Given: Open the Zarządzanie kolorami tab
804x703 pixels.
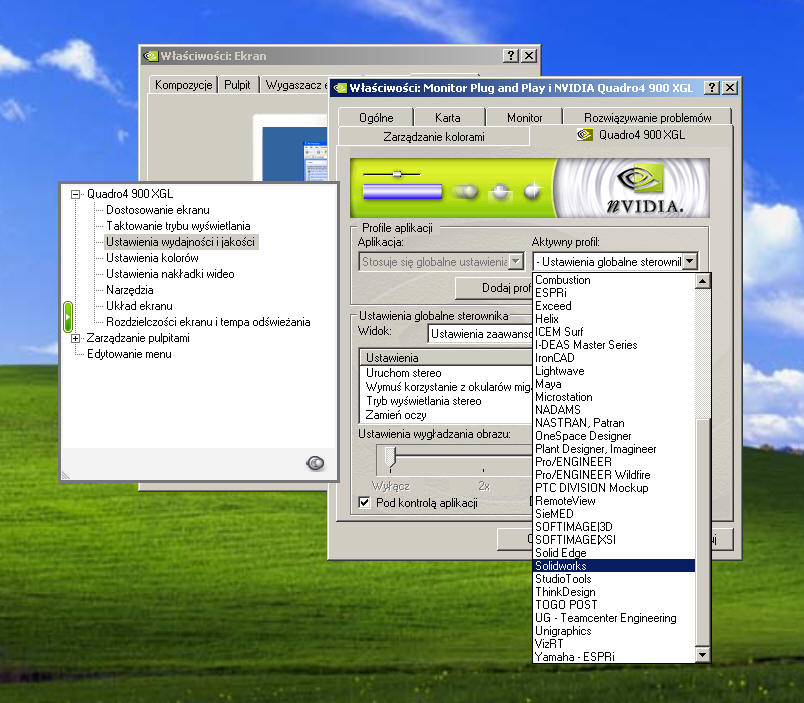Looking at the screenshot, I should coord(434,136).
